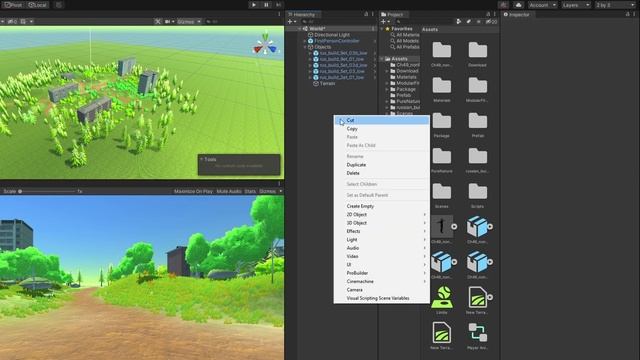Pause the game with the Pause button
Screen dimensions: 640x360
click(266, 5)
